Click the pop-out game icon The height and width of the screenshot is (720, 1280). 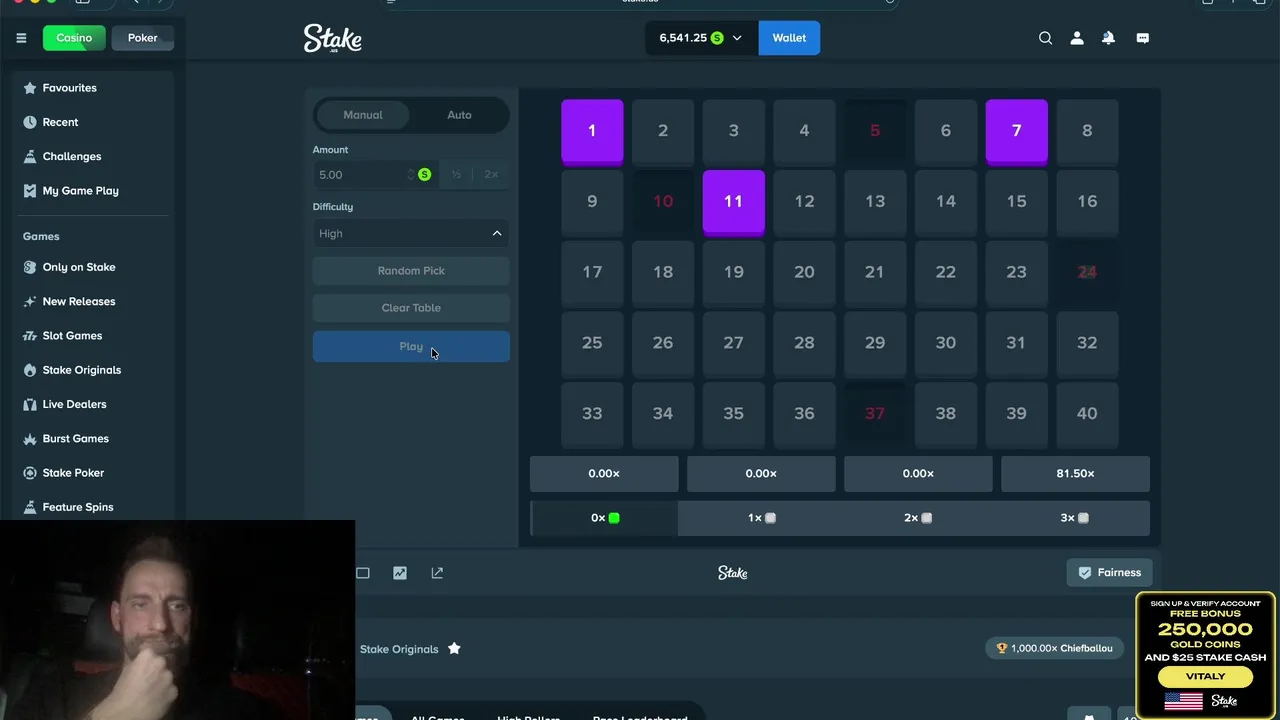(x=437, y=573)
